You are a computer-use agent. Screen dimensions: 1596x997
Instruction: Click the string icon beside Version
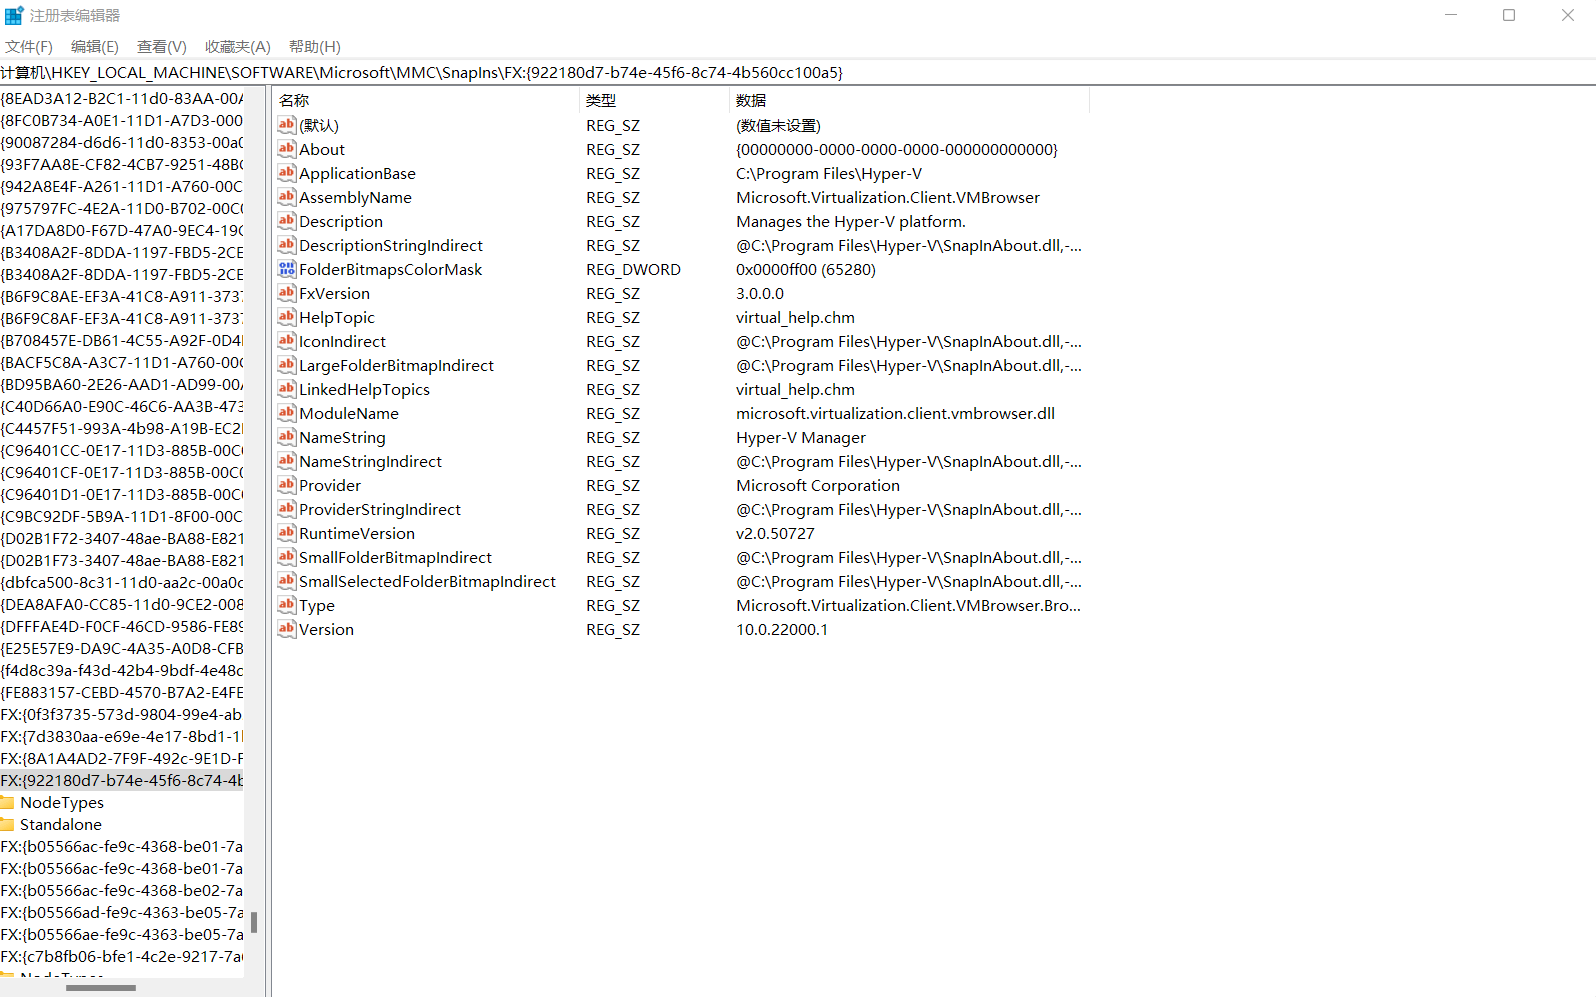(x=287, y=629)
